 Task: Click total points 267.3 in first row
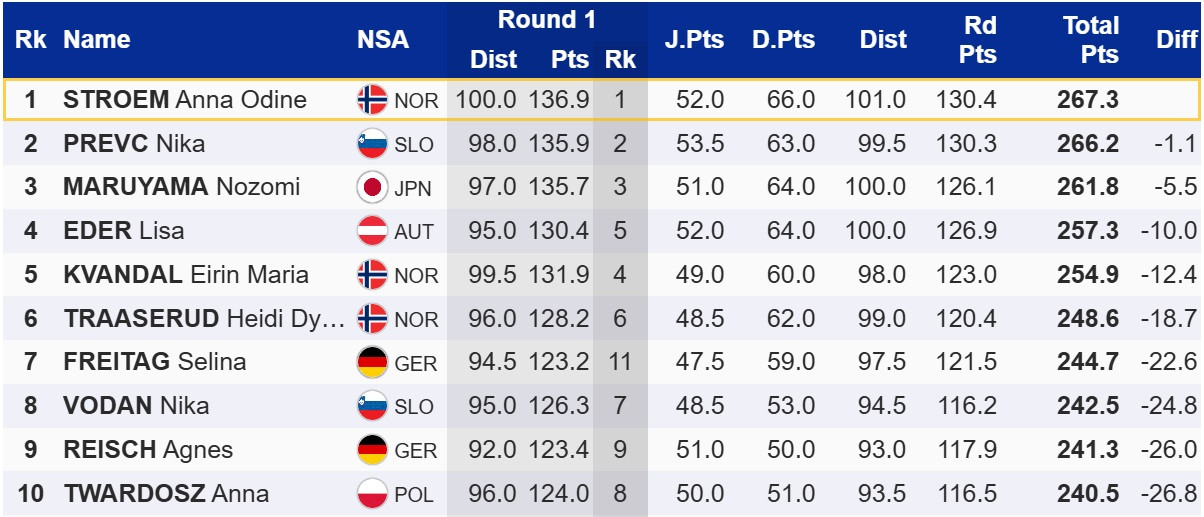(x=1087, y=100)
